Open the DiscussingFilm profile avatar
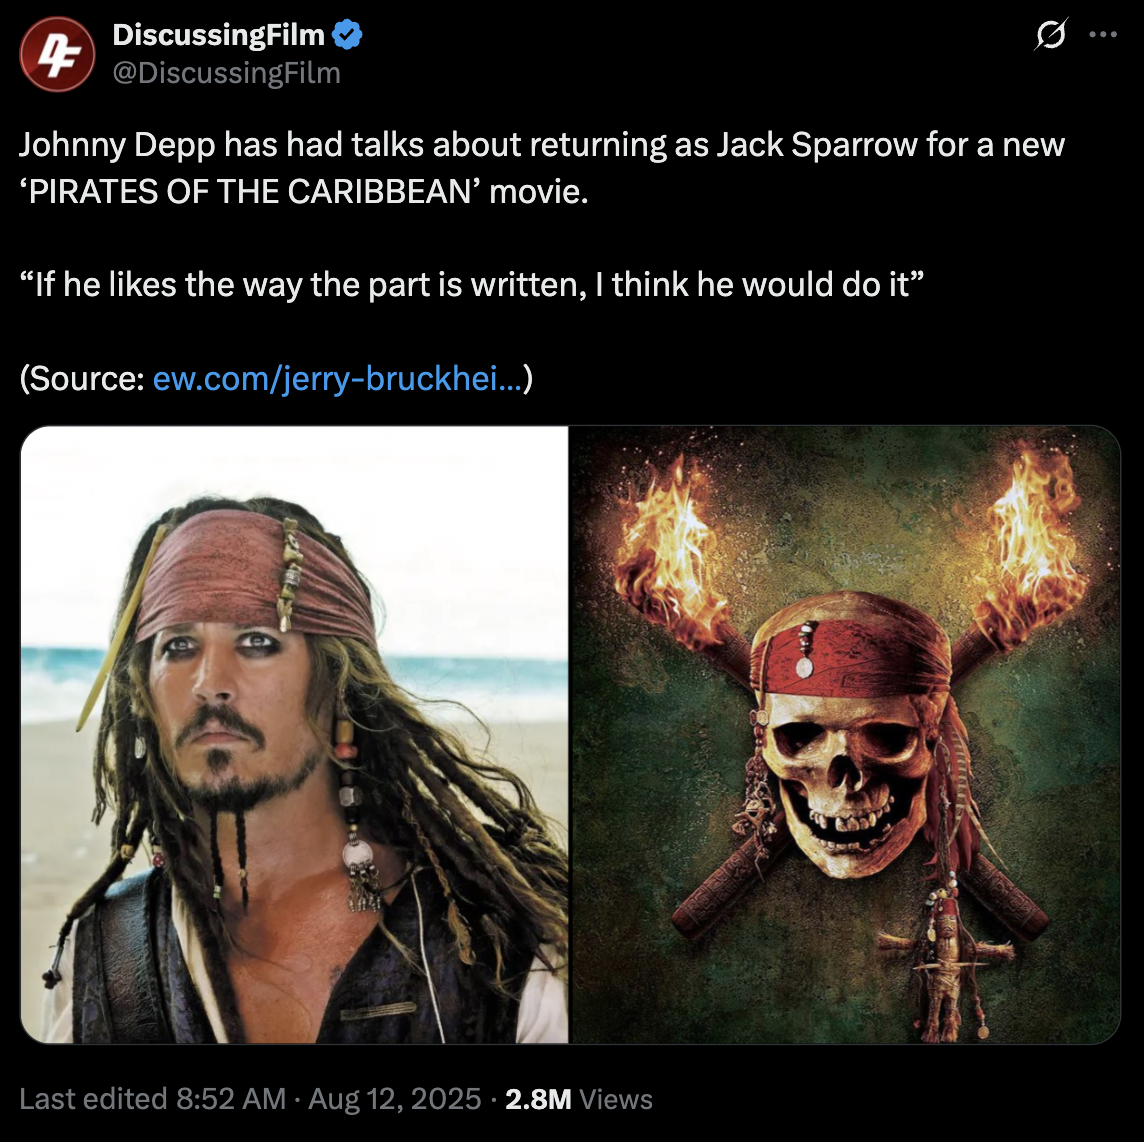1144x1142 pixels. click(x=57, y=54)
